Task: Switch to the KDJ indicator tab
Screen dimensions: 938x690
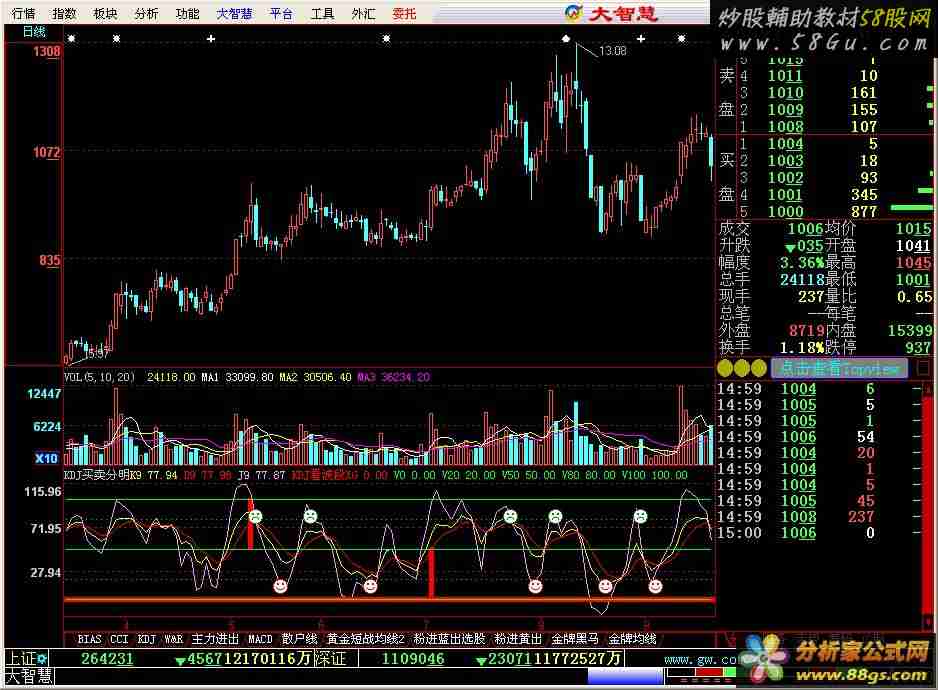Action: tap(147, 639)
